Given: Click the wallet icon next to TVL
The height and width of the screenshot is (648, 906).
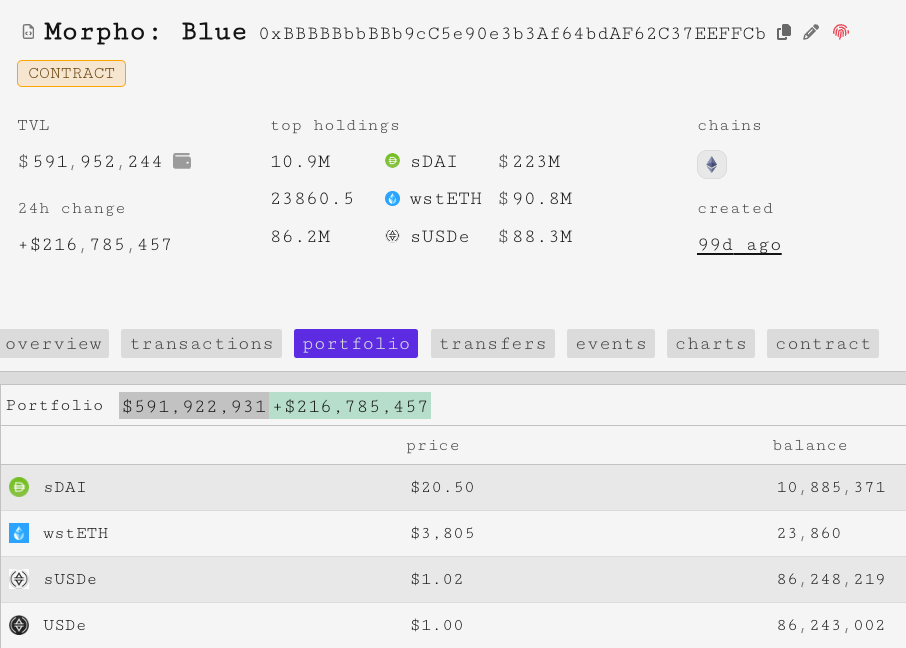Looking at the screenshot, I should [182, 161].
